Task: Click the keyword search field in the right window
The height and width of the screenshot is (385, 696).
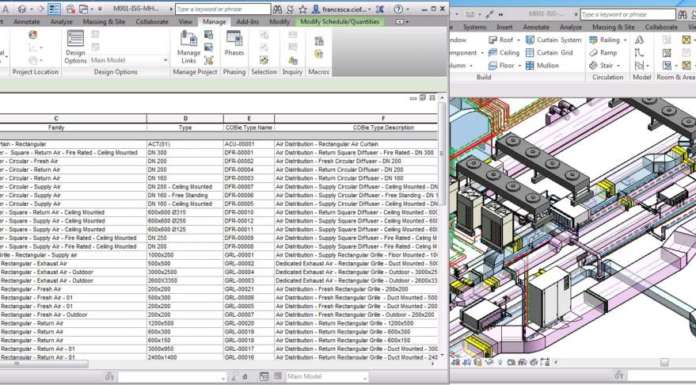Action: (628, 15)
